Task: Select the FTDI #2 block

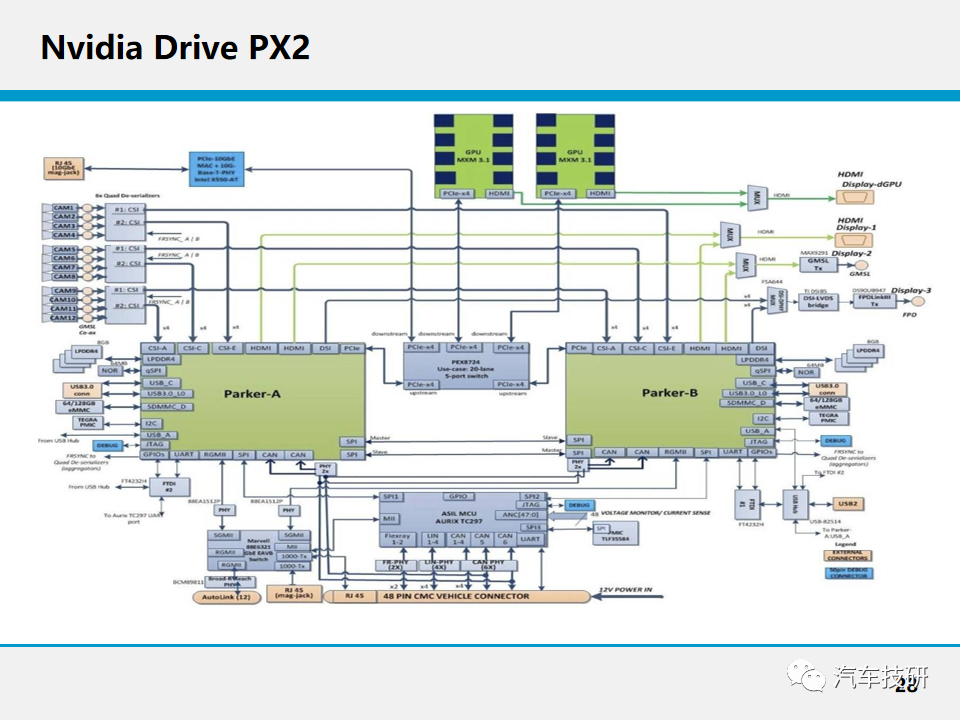Action: (169, 487)
